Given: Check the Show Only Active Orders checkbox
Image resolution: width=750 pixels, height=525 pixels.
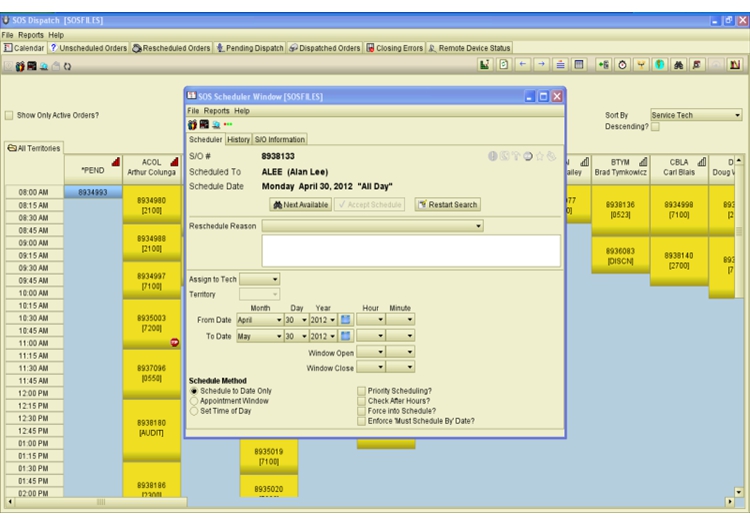Looking at the screenshot, I should click(x=9, y=115).
